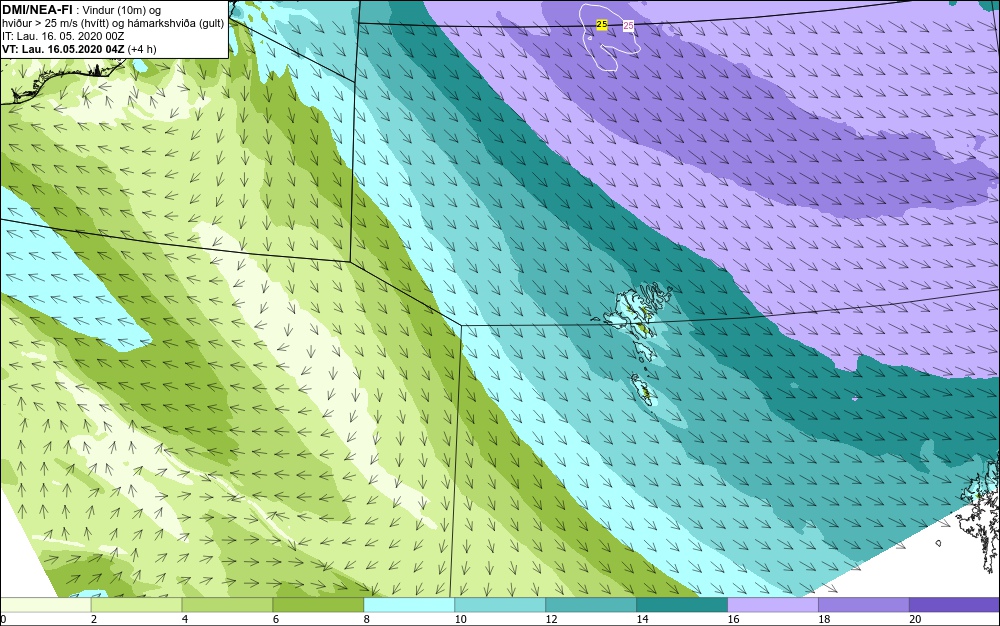The width and height of the screenshot is (1000, 626).
Task: Pick the 16–18 m/s lavender swatch
Action: click(x=773, y=605)
